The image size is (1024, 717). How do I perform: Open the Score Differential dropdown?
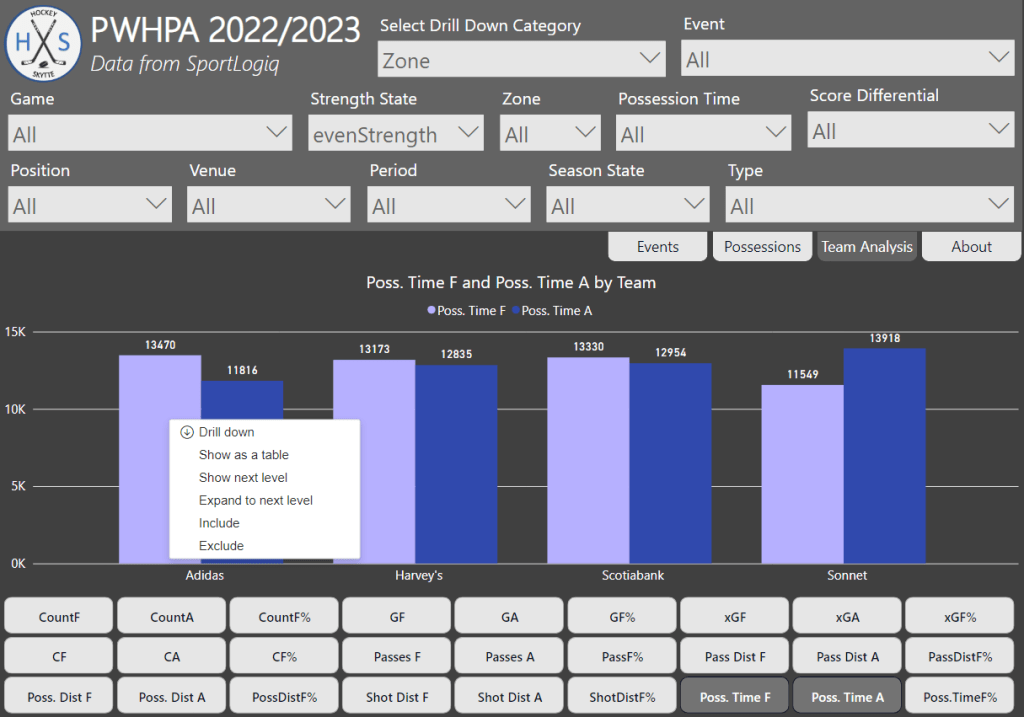pos(910,131)
